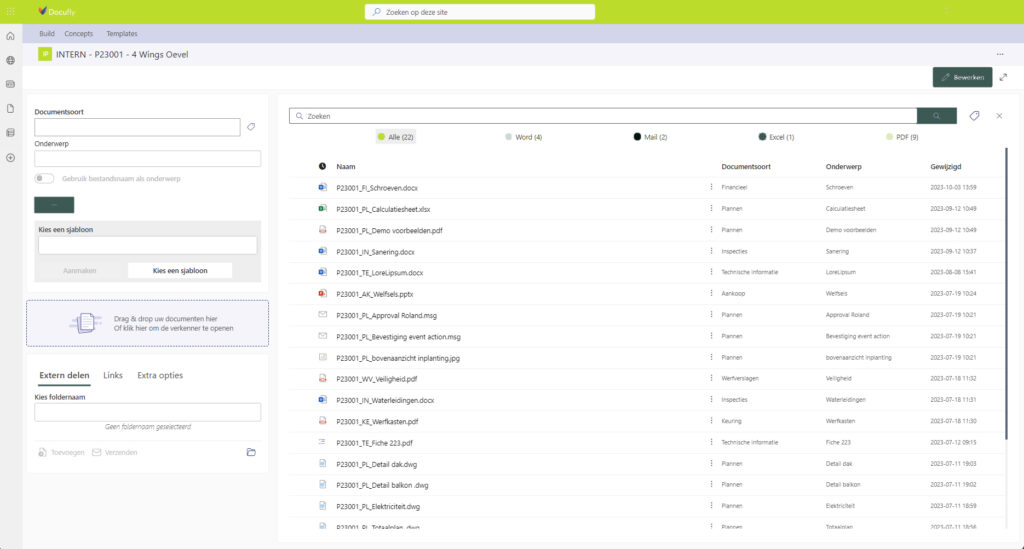Image resolution: width=1024 pixels, height=549 pixels.
Task: Toggle 'Gebruik bestandsnaam als onderwerp' switch
Action: pyautogui.click(x=44, y=178)
